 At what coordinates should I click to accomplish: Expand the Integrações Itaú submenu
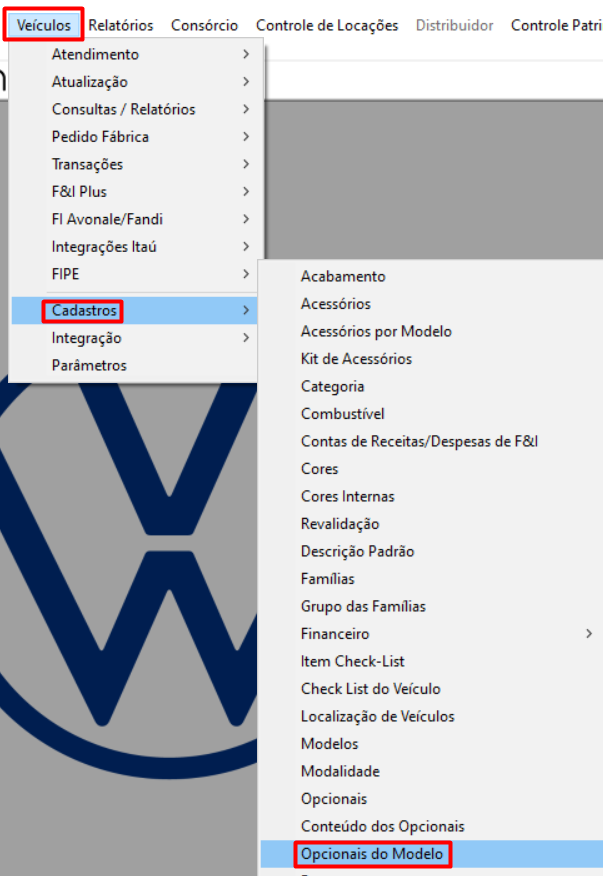click(x=135, y=246)
